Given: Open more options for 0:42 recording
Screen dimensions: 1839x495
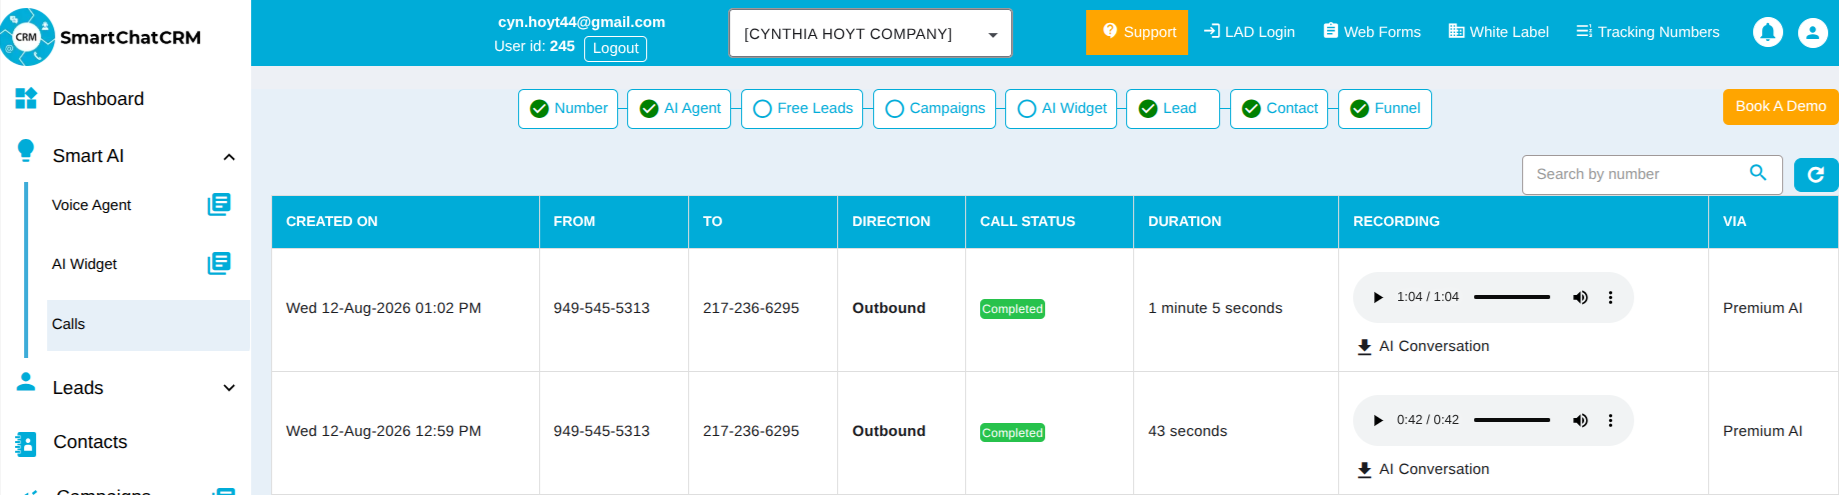Looking at the screenshot, I should 1610,420.
